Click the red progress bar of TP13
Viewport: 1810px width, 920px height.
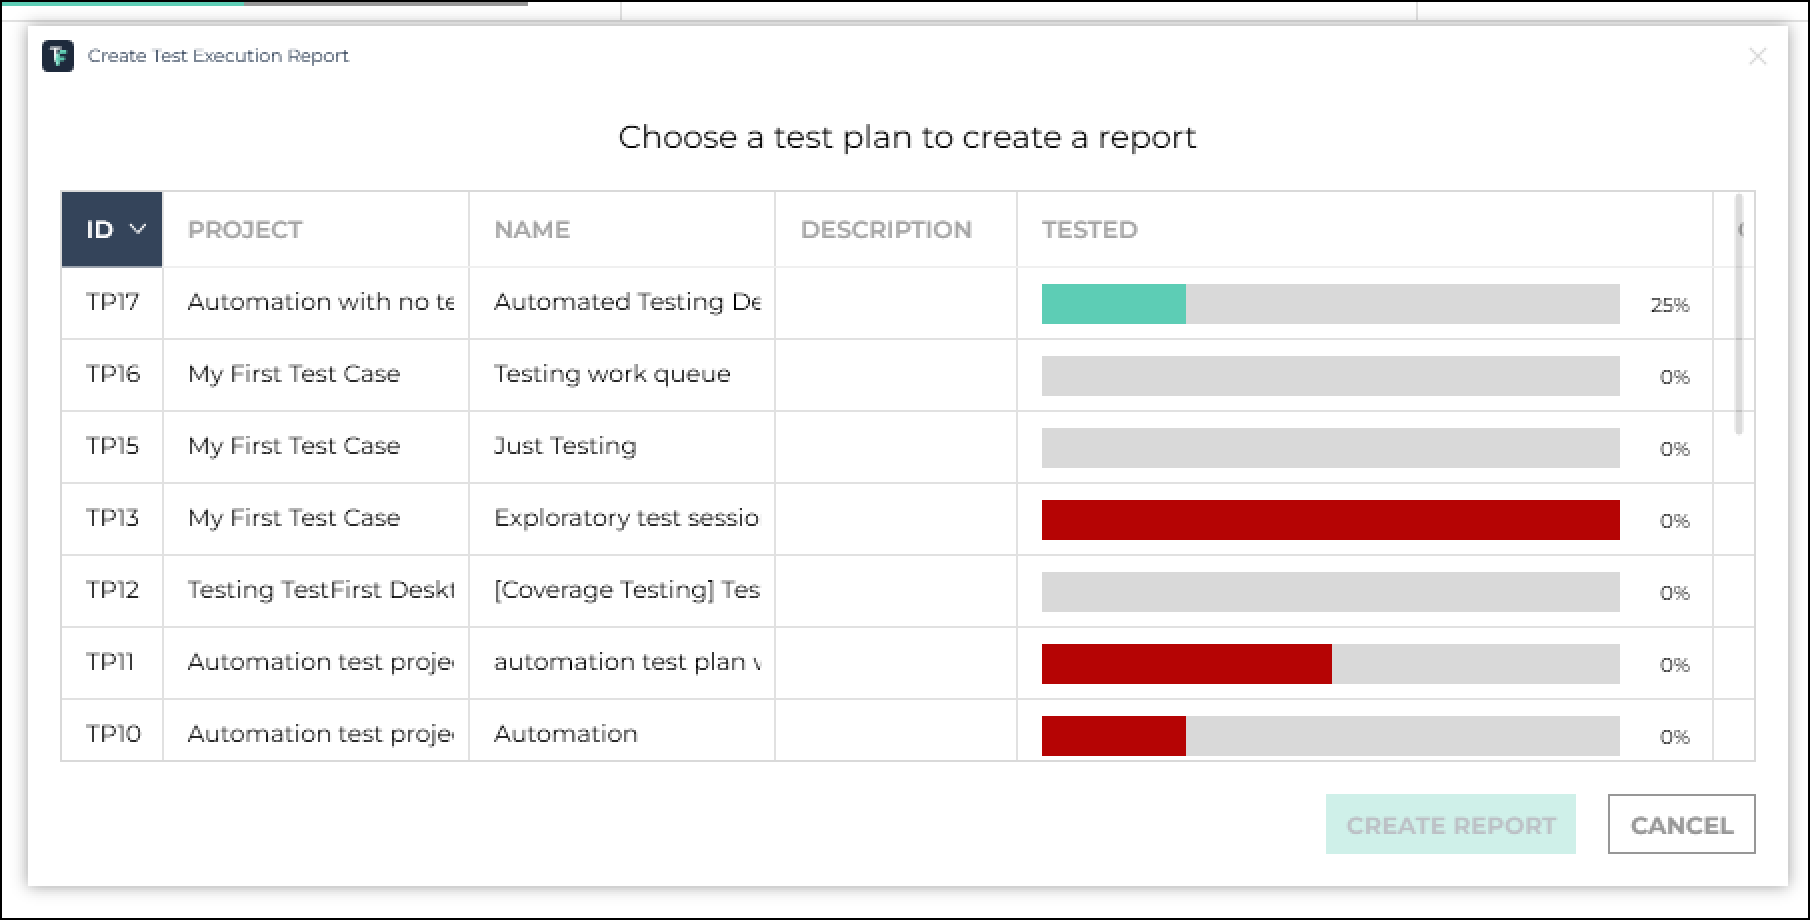click(x=1330, y=518)
